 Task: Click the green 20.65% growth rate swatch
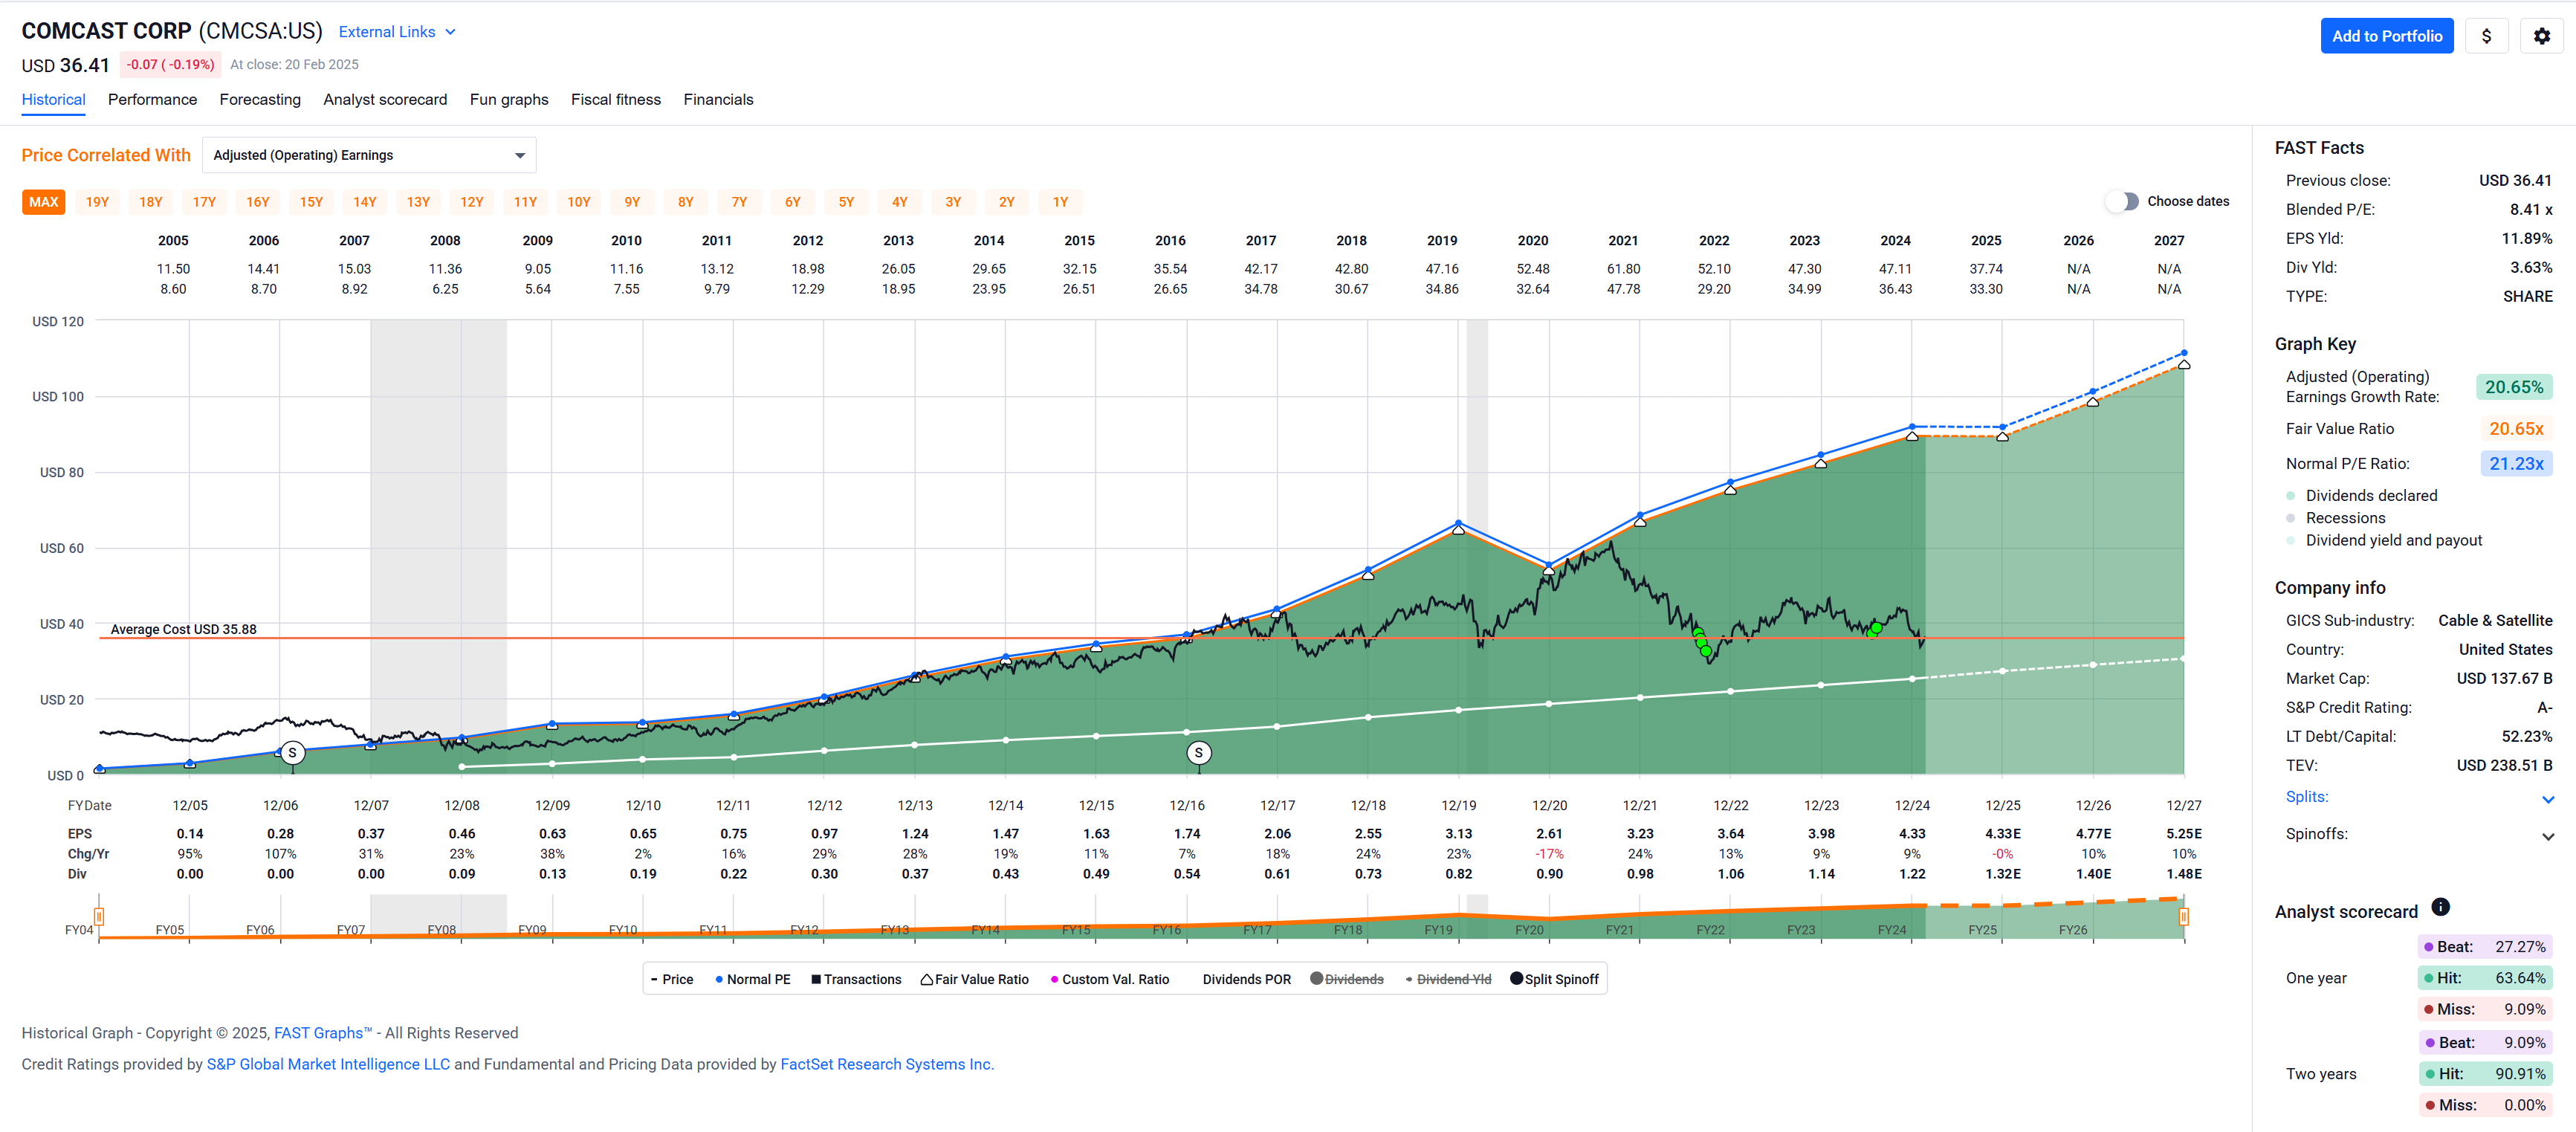coord(2514,387)
